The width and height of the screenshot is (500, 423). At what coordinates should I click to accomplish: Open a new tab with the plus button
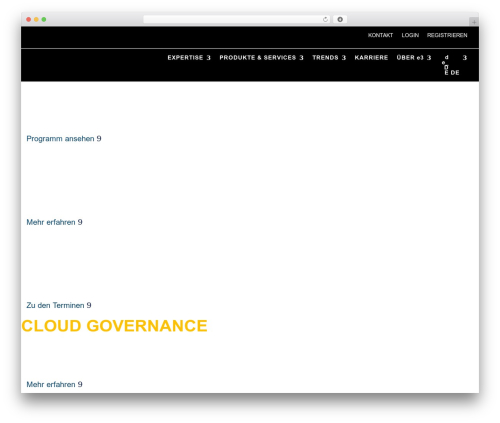[x=474, y=22]
